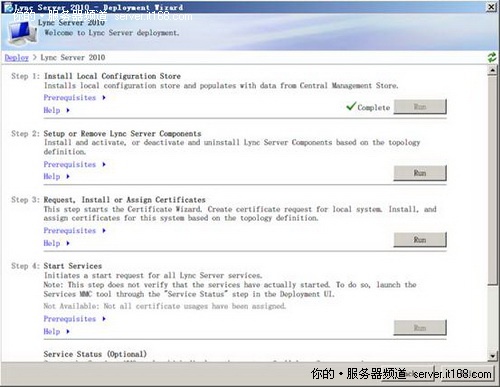500x387 pixels.
Task: Click the Lync Server computer logo
Action: point(22,33)
